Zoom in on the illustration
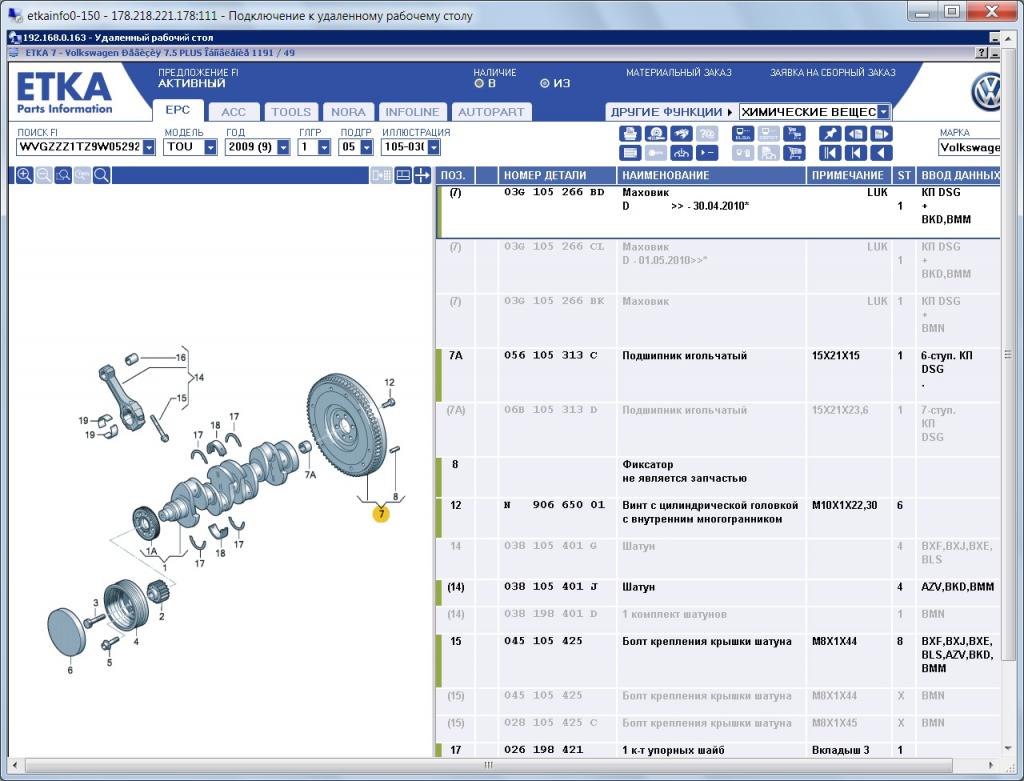Screen dimensions: 1024x781 [x=24, y=175]
